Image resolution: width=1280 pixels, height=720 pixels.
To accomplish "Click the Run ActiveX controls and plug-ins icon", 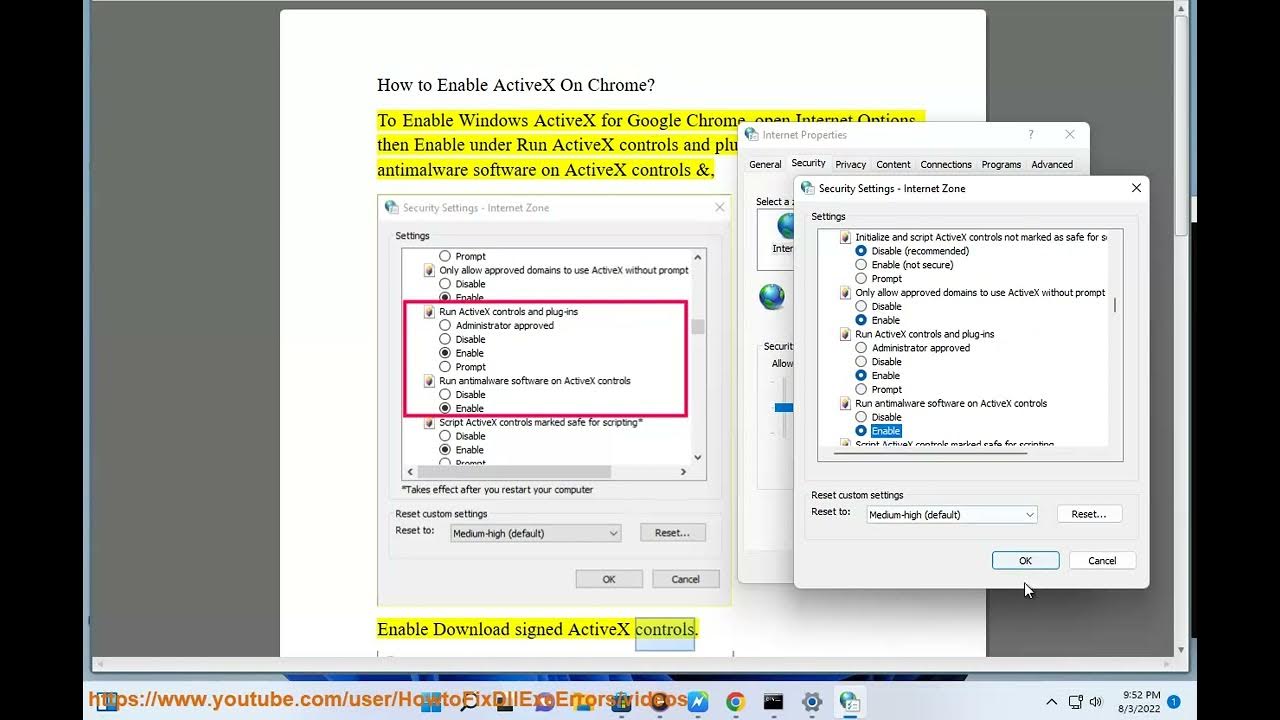I will coord(846,334).
